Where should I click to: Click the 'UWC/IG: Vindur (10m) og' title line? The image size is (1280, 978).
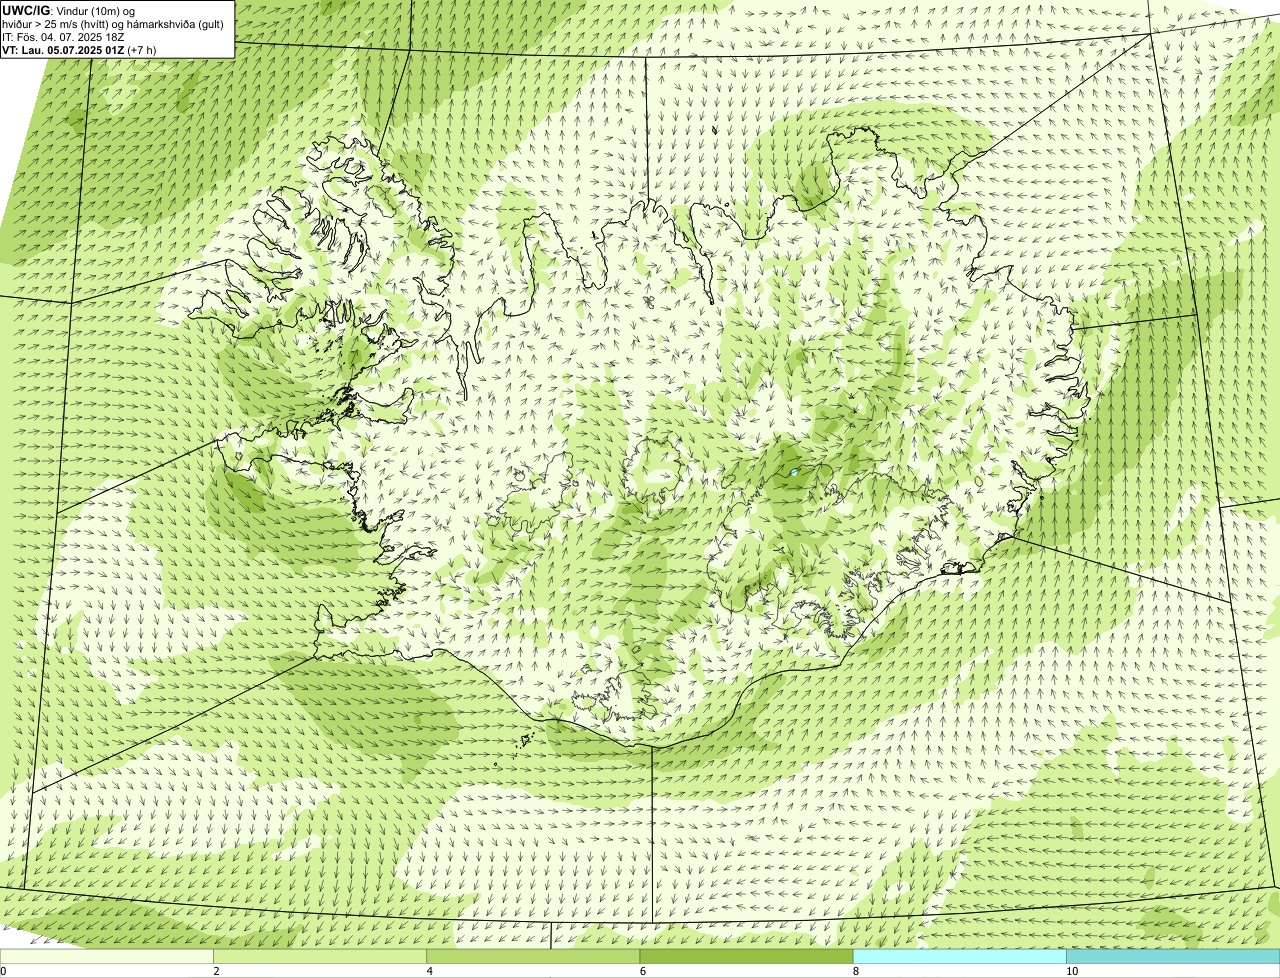tap(69, 10)
